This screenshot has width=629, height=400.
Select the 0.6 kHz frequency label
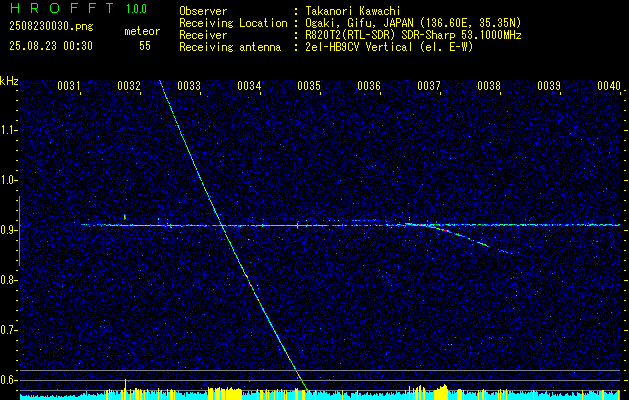coord(7,380)
